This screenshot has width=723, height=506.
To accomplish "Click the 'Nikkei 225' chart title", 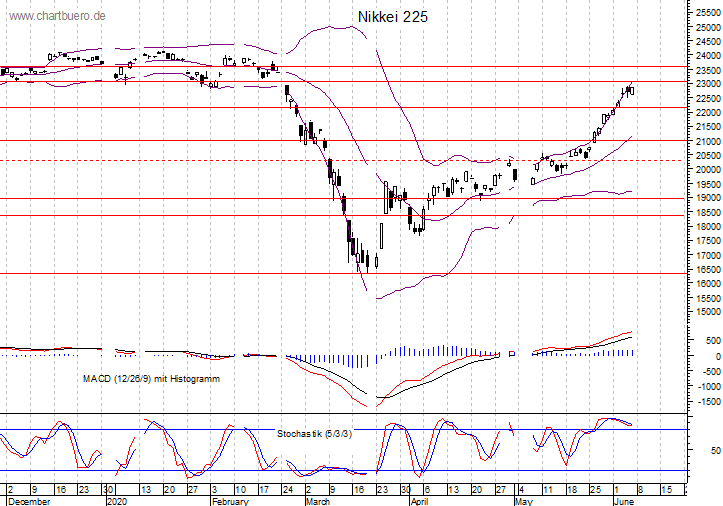I will tap(393, 17).
